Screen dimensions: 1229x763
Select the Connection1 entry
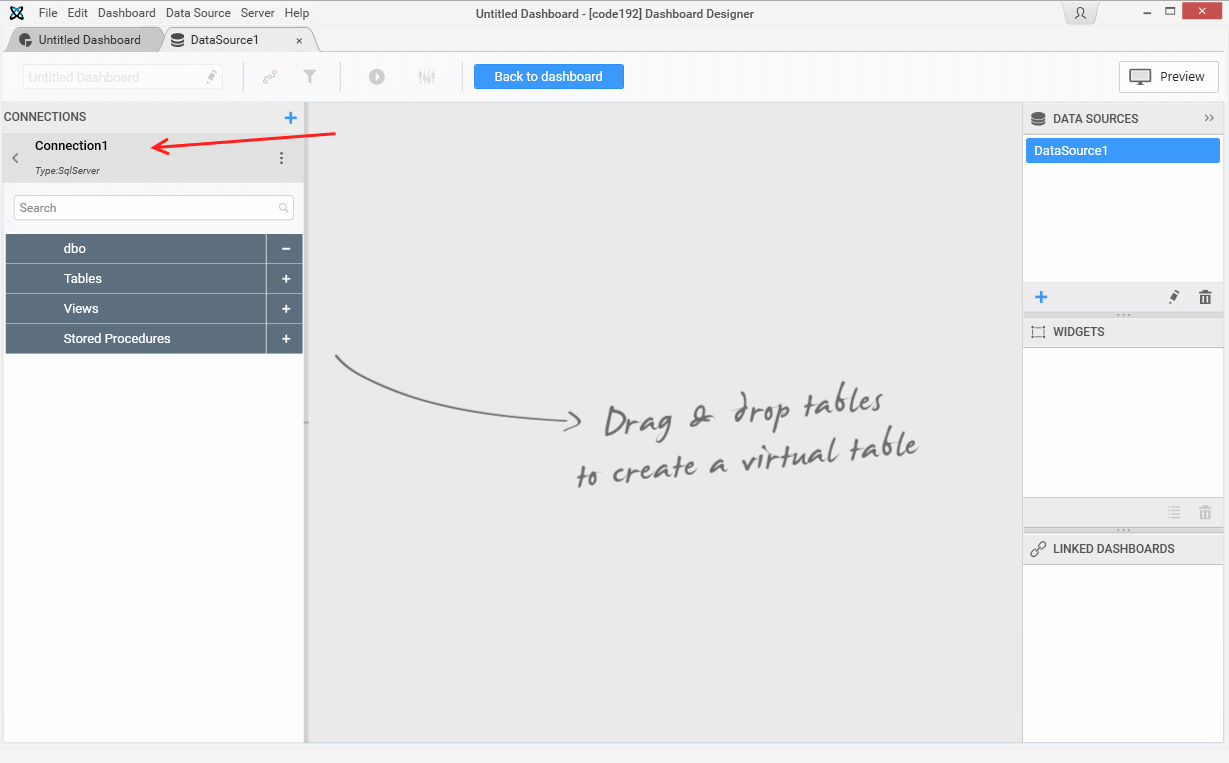tap(153, 158)
